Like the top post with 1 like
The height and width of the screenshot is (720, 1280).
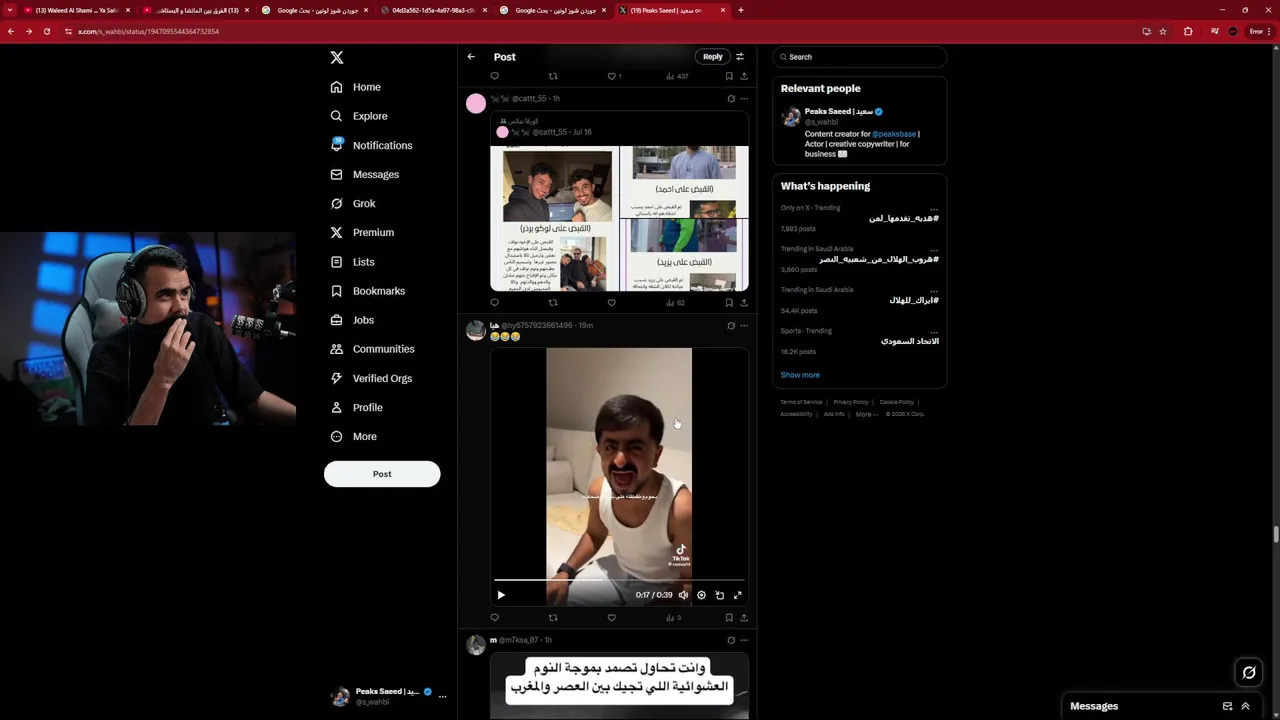point(612,76)
